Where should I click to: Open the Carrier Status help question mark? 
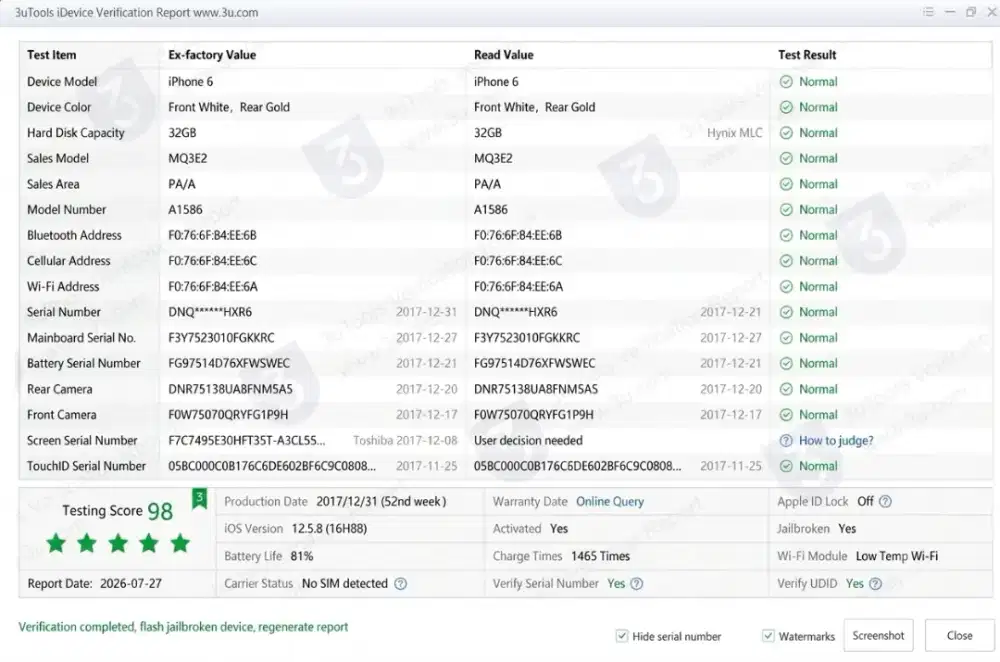(401, 584)
